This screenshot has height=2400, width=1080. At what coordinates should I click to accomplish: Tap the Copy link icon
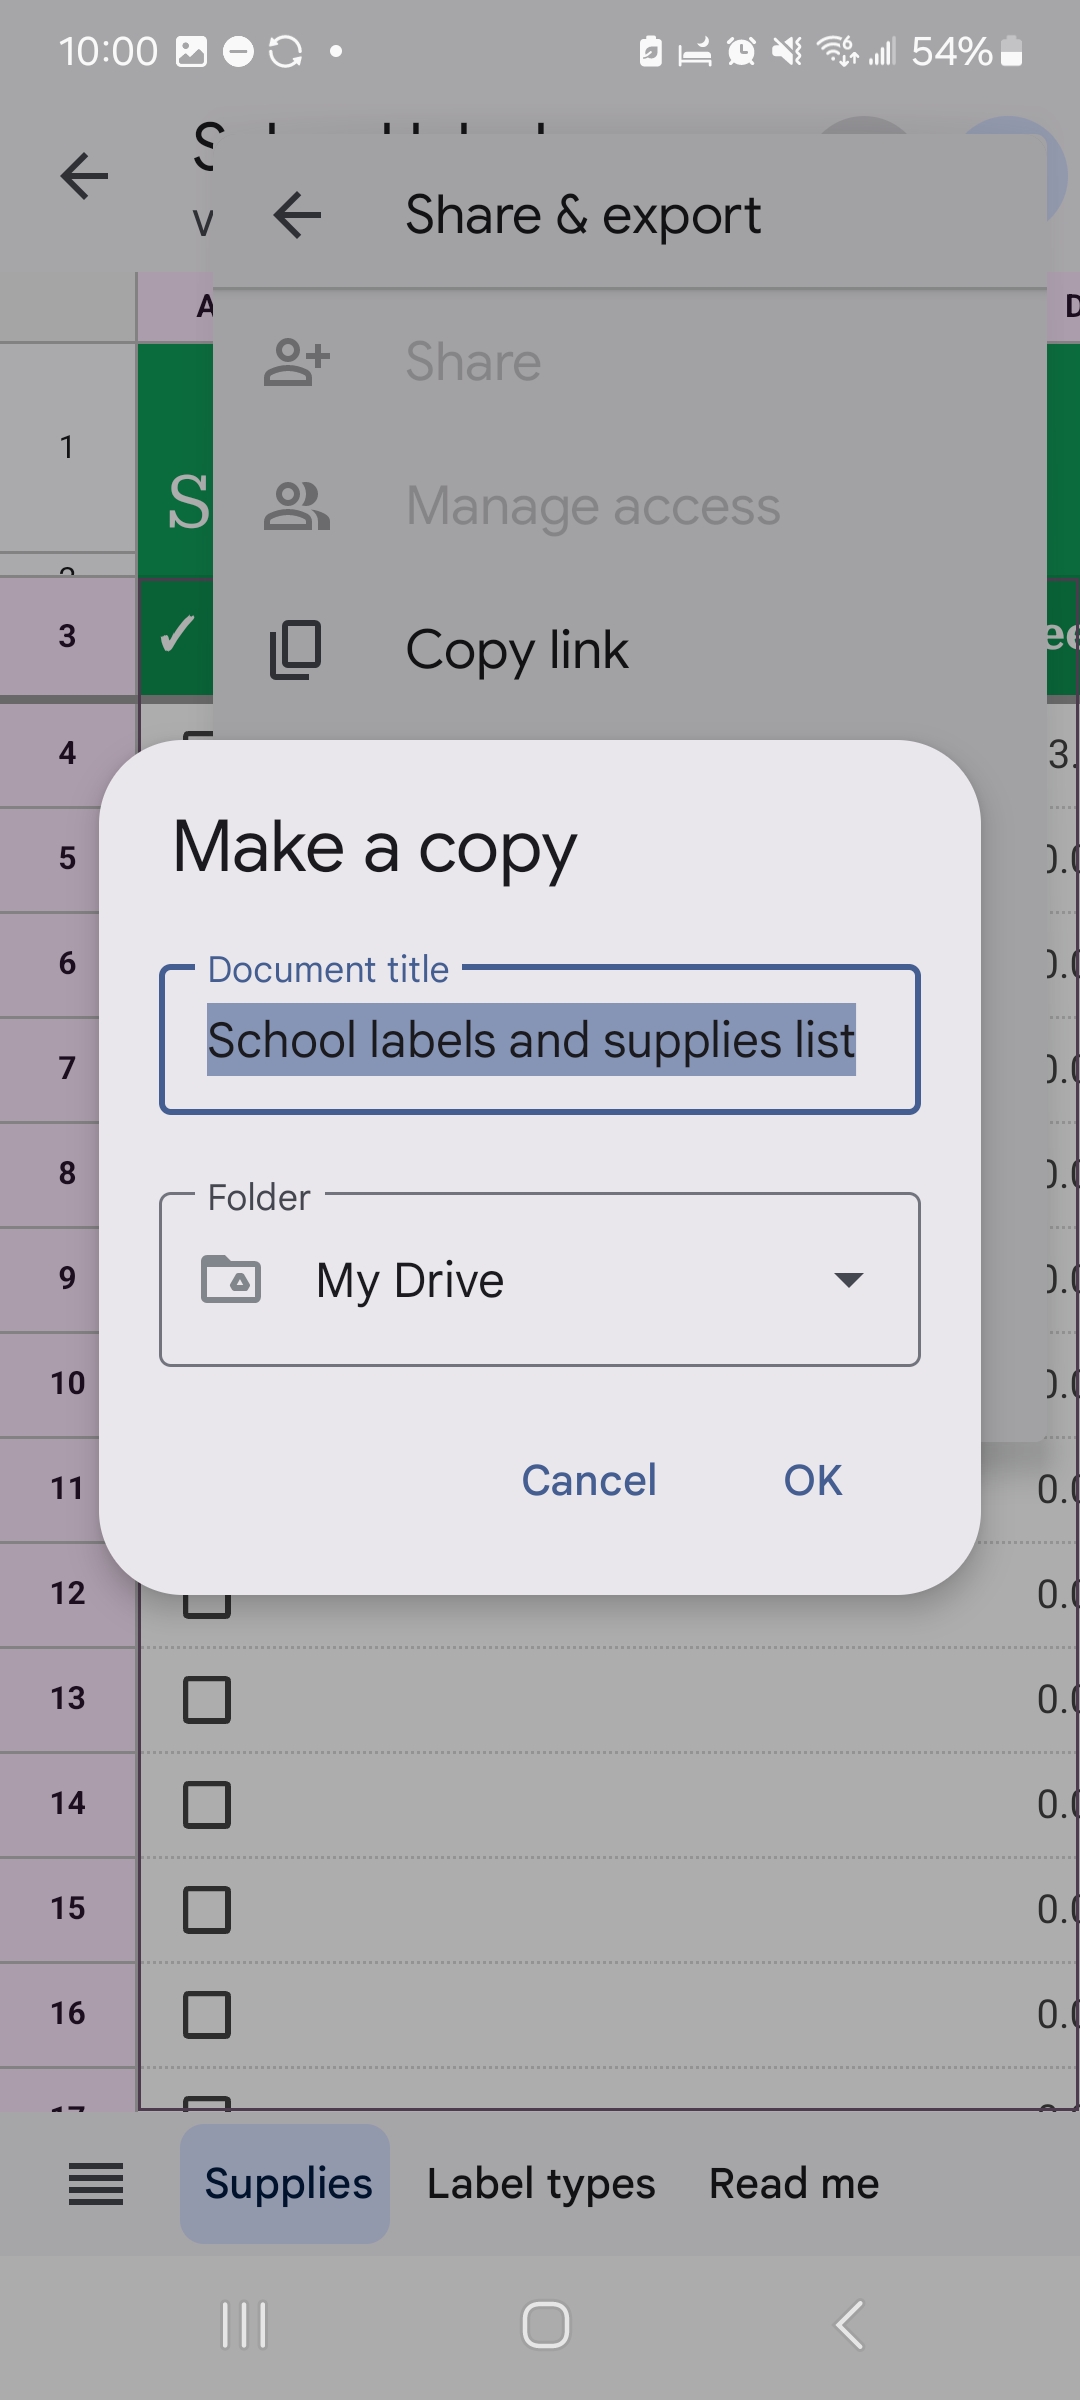click(x=296, y=650)
